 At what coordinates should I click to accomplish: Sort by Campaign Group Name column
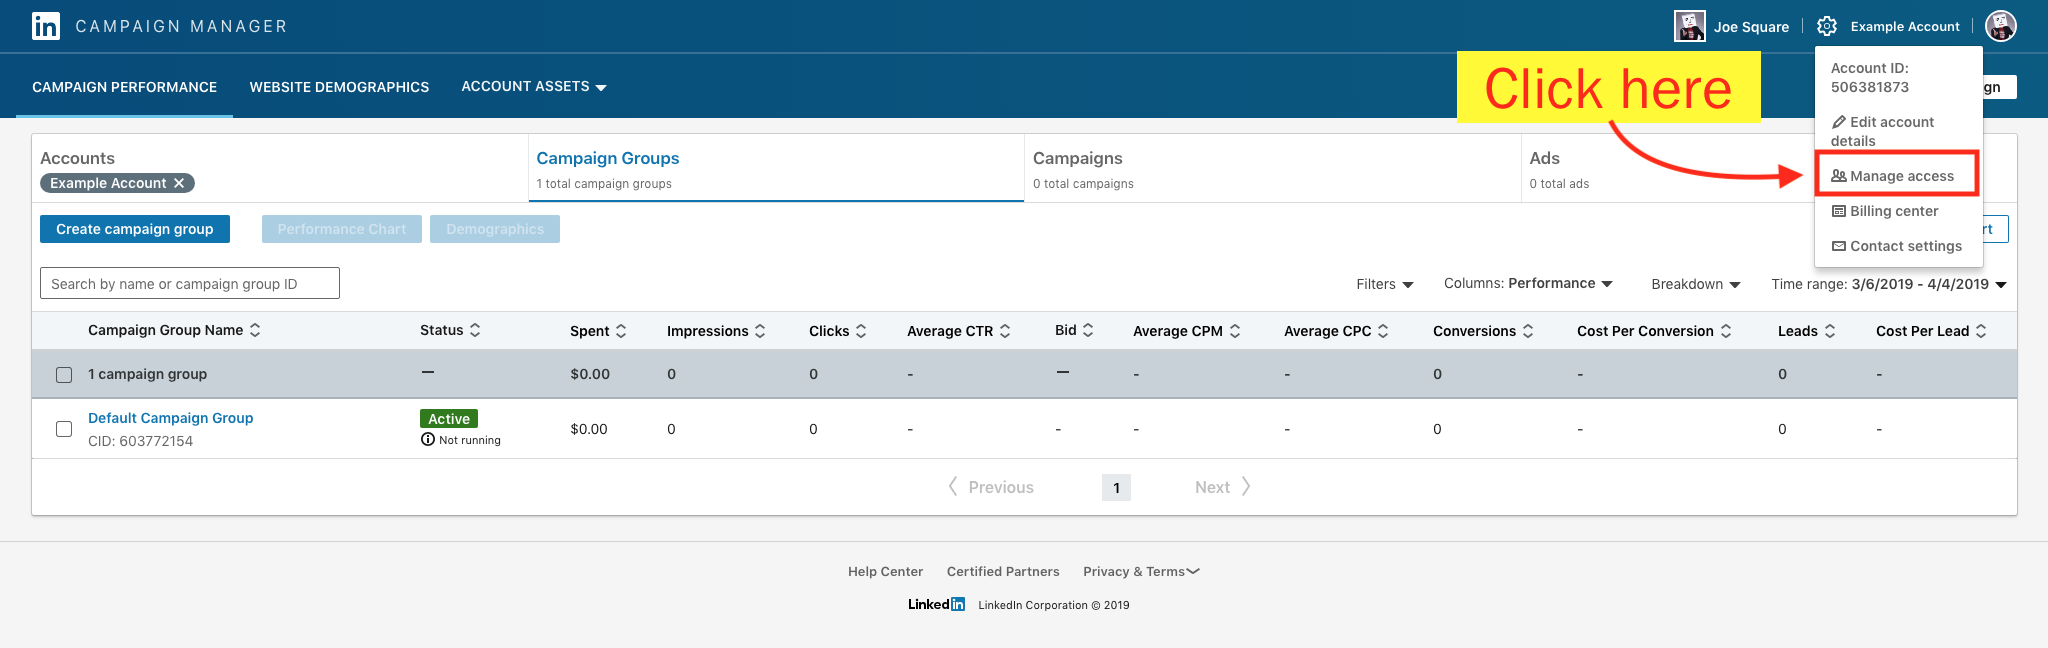[255, 330]
